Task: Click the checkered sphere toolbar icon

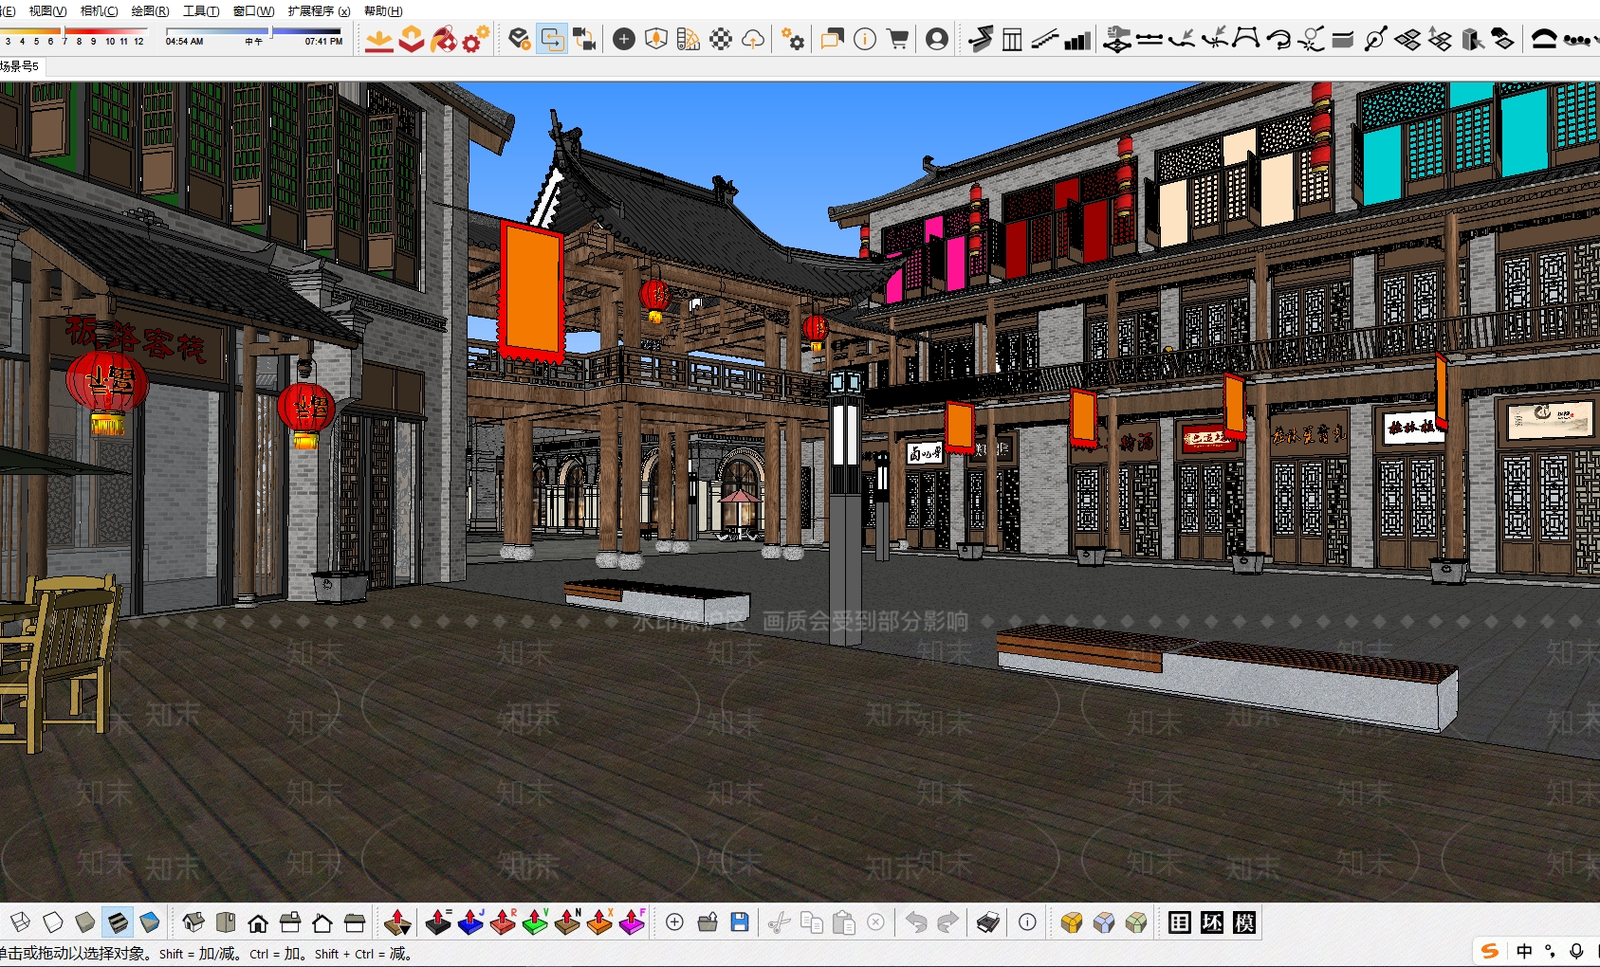Action: point(721,39)
